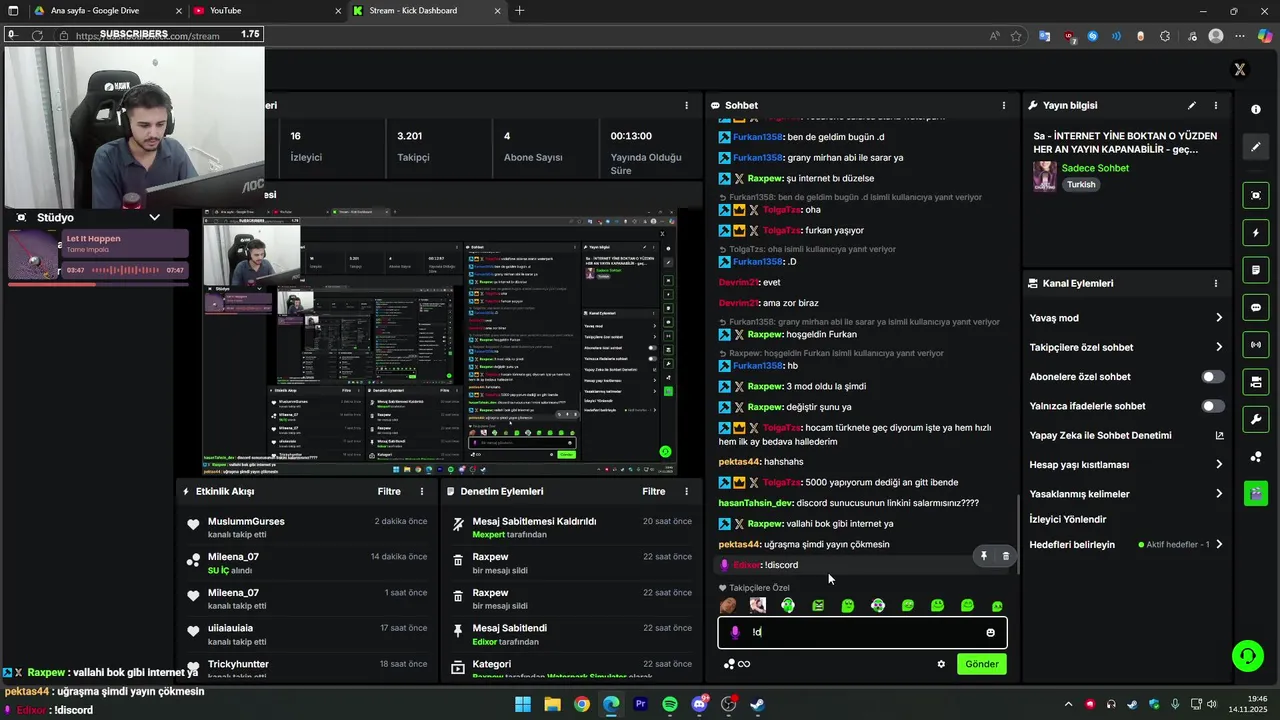Delete the Edixor !discord message

coord(1006,556)
